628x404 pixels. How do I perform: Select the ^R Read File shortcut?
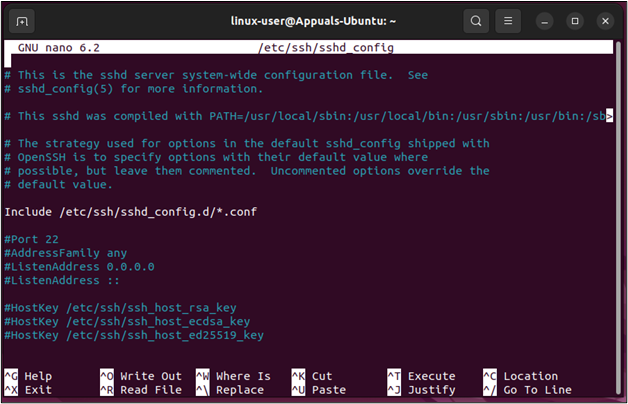point(141,390)
